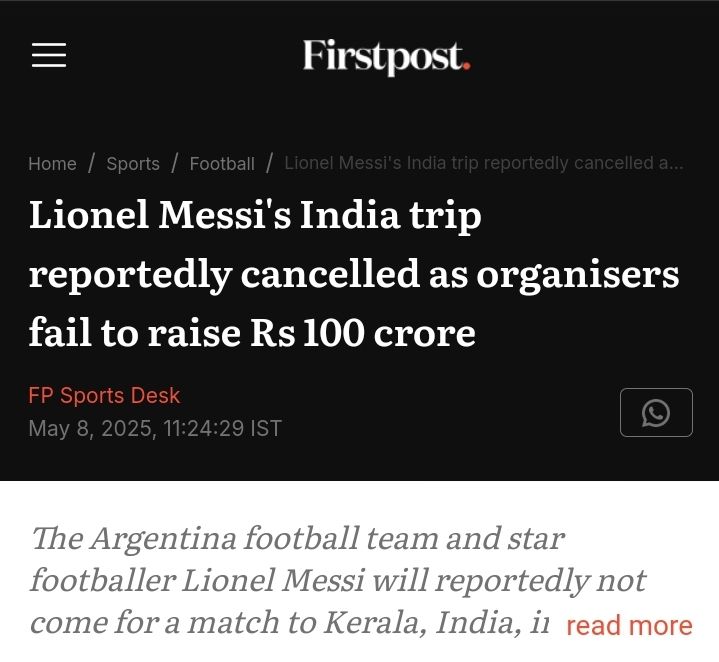The image size is (719, 662).
Task: Click the slash separator after Sports
Action: 175,163
